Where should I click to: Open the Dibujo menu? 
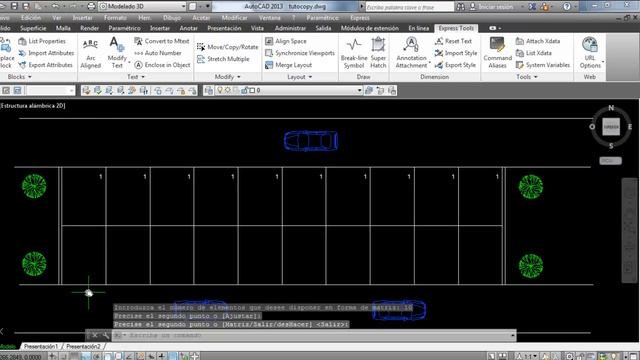tap(172, 18)
